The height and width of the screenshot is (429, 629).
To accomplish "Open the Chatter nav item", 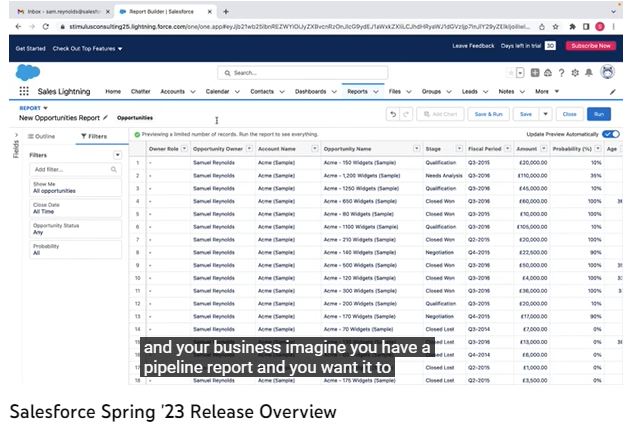I will pos(140,91).
